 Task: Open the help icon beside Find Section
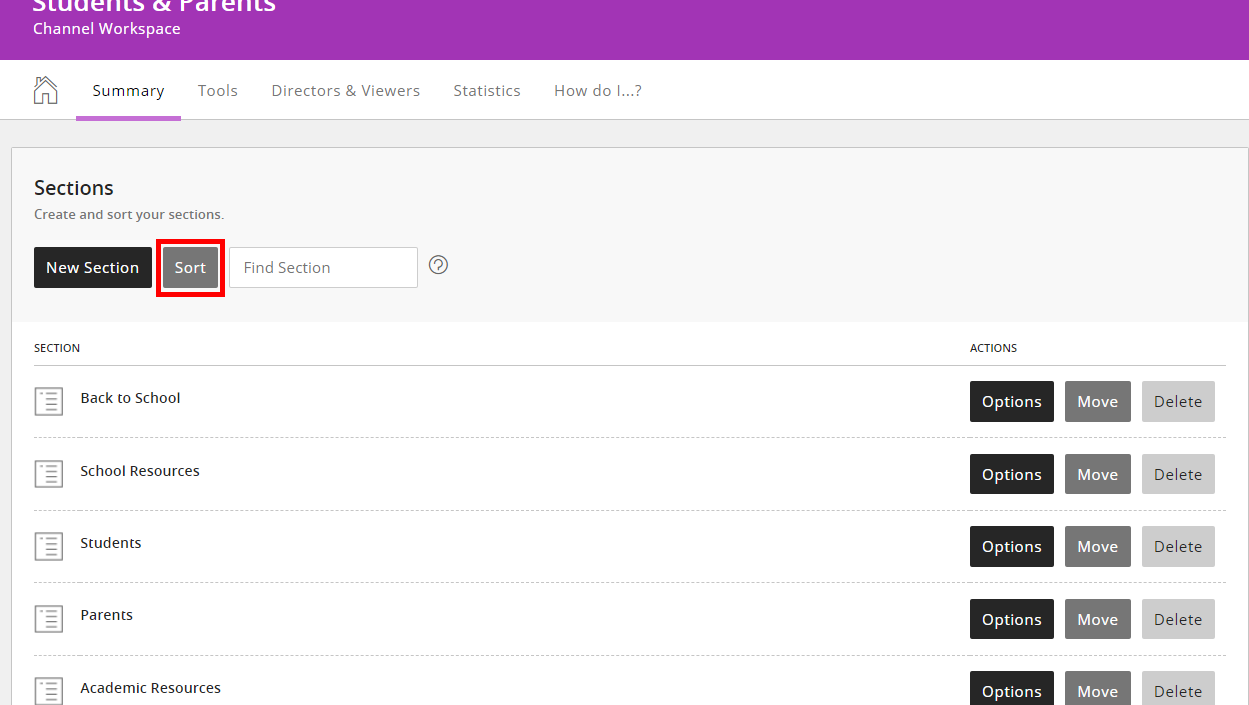438,265
